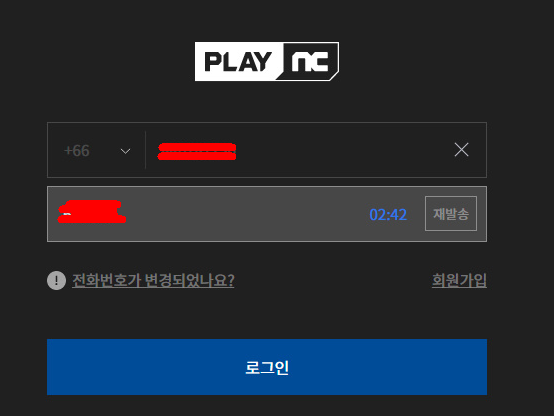Clear the phone number with X icon
554x416 pixels.
461,150
